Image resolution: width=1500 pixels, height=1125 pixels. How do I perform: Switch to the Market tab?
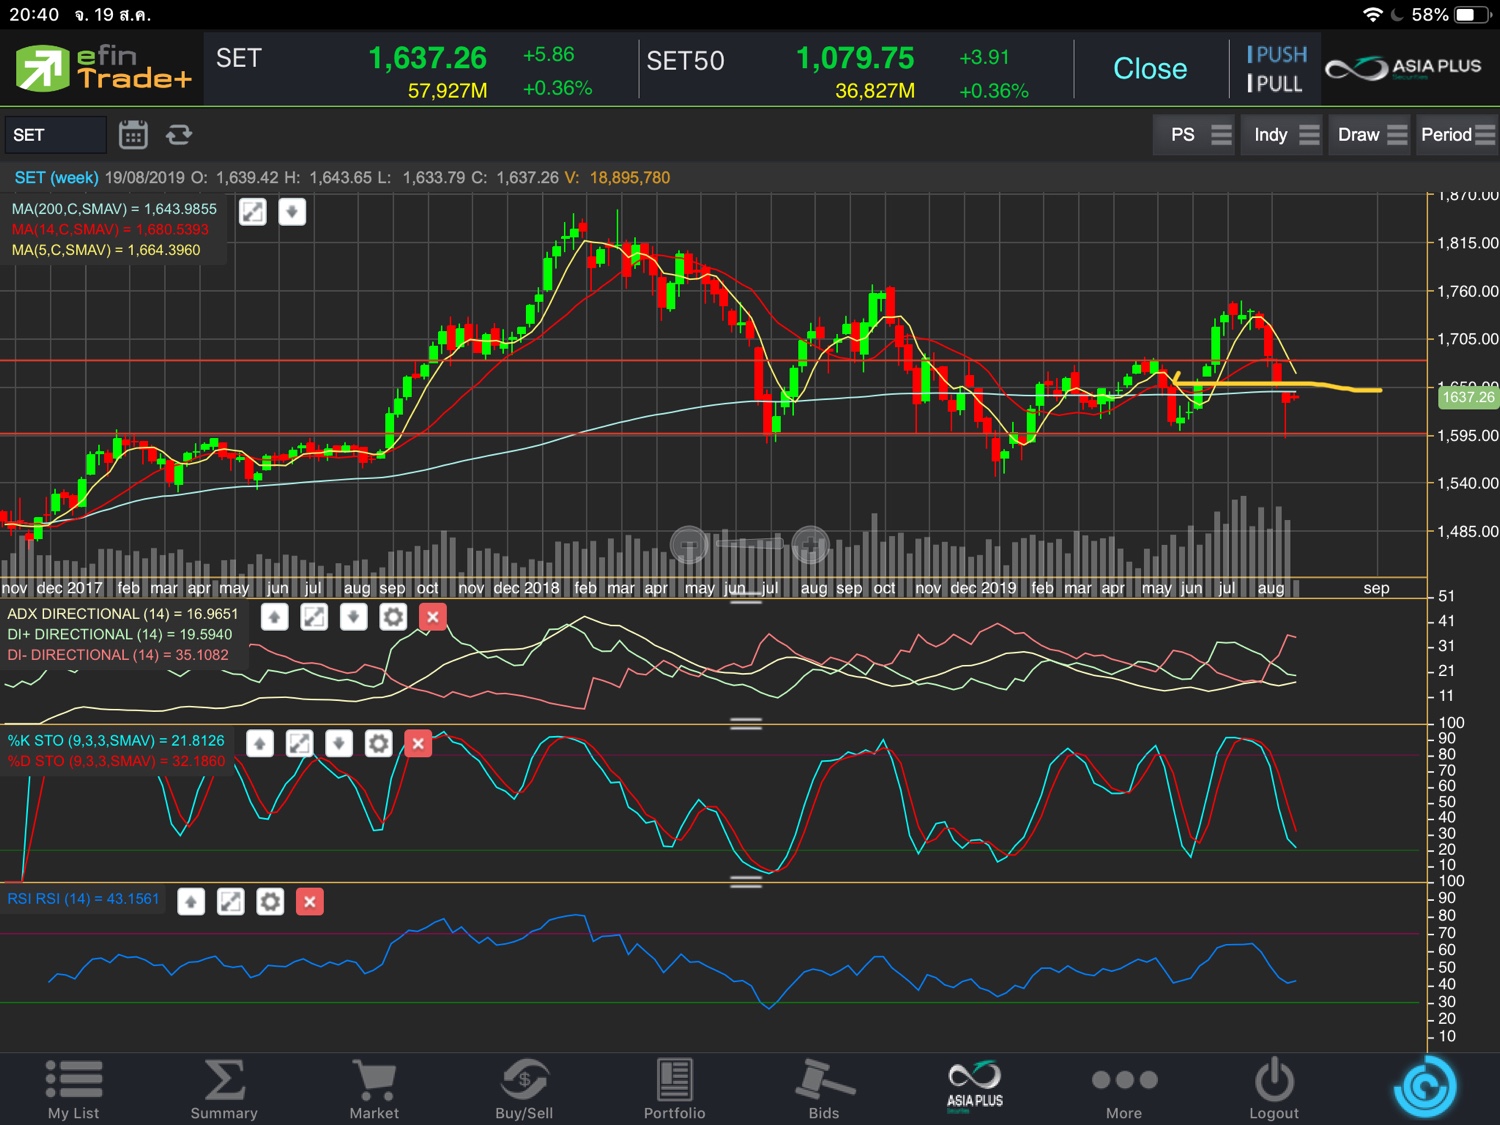[x=374, y=1088]
